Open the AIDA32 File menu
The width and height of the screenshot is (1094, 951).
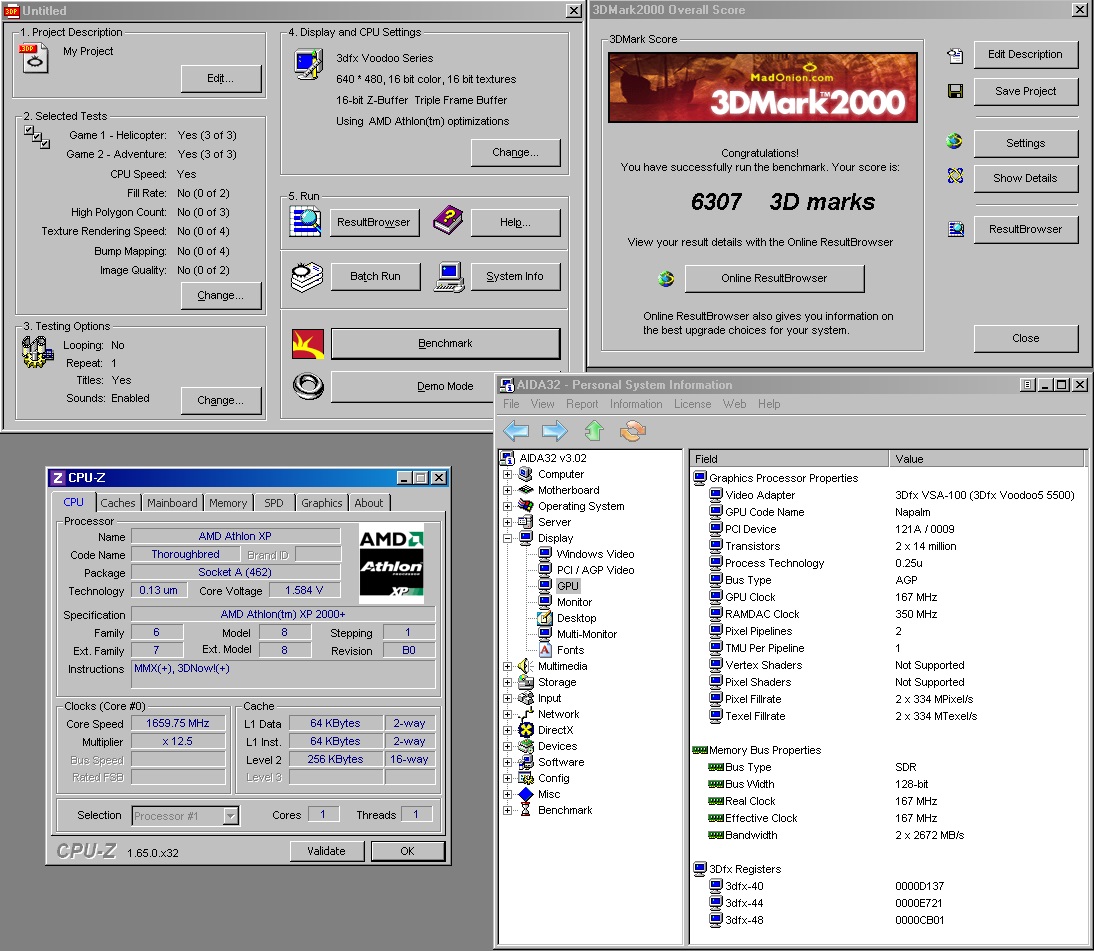[511, 404]
